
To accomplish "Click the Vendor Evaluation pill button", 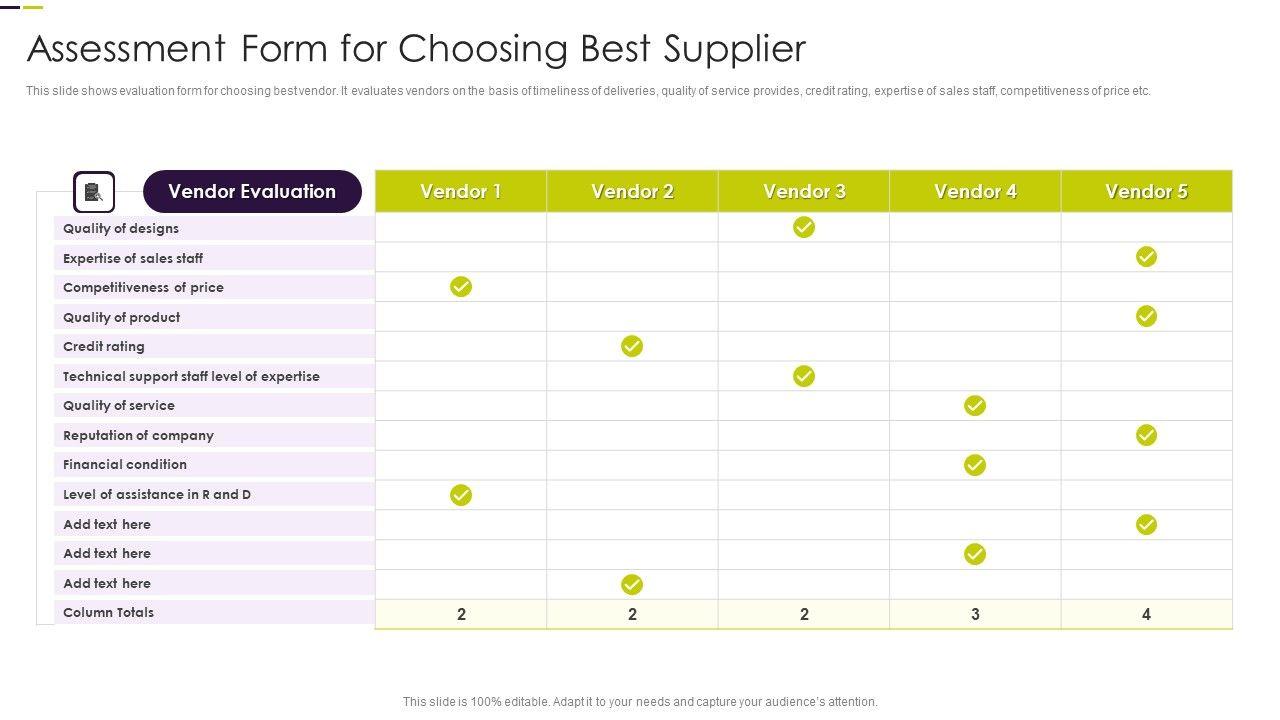I will coord(252,191).
